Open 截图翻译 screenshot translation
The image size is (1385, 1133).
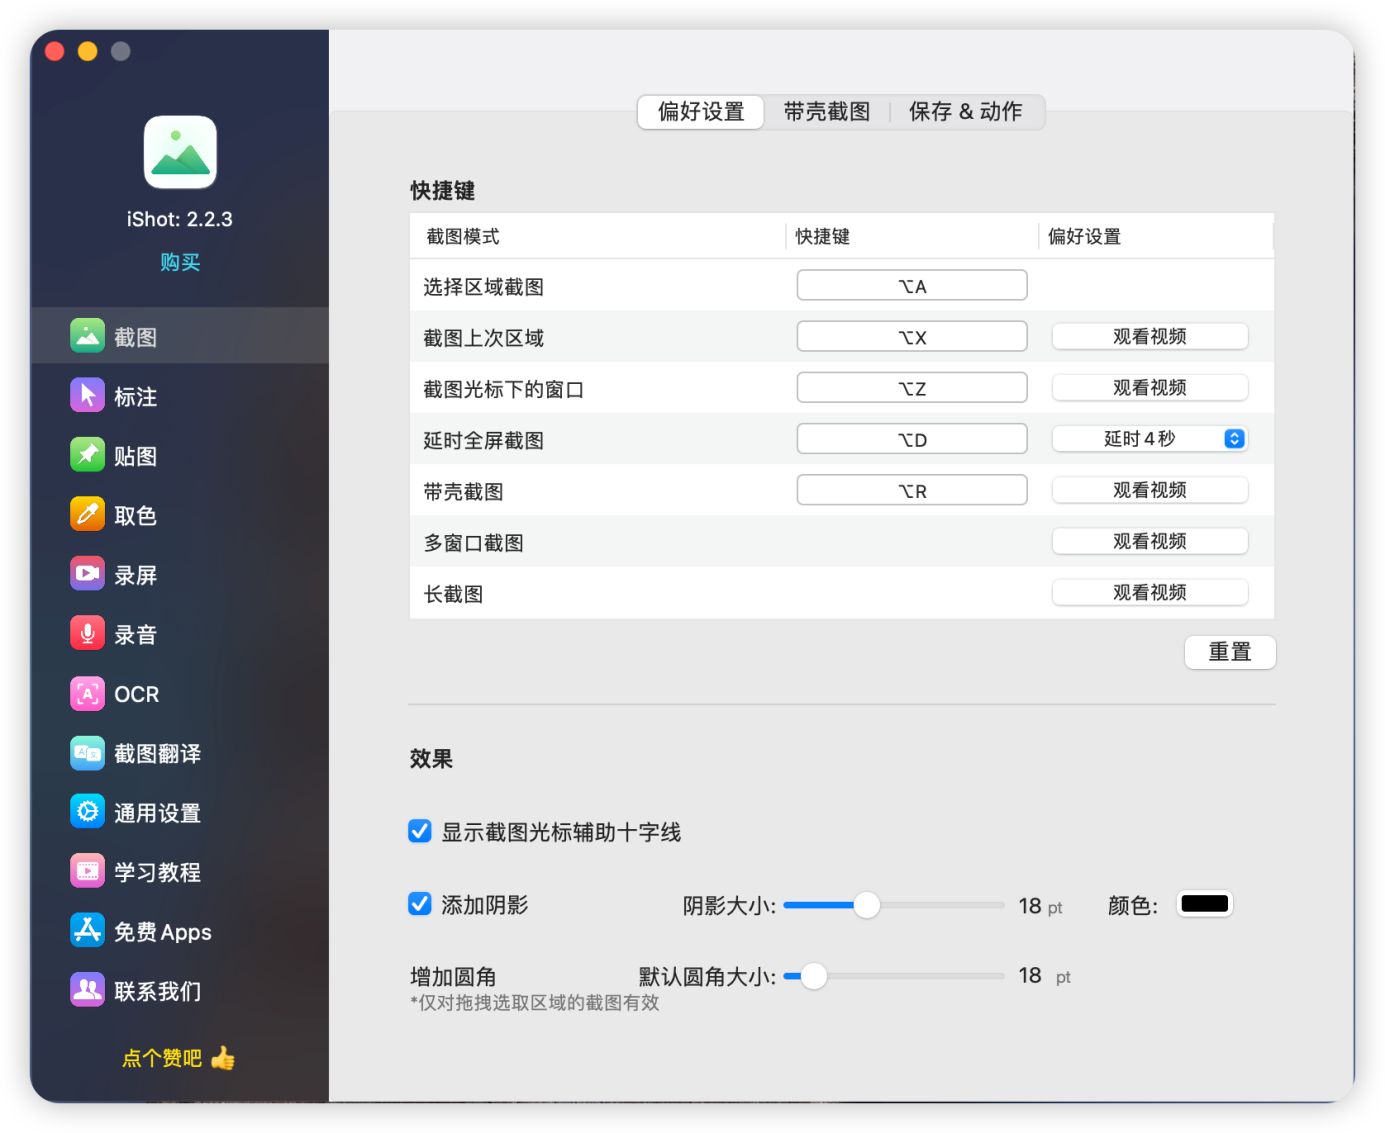tap(138, 753)
